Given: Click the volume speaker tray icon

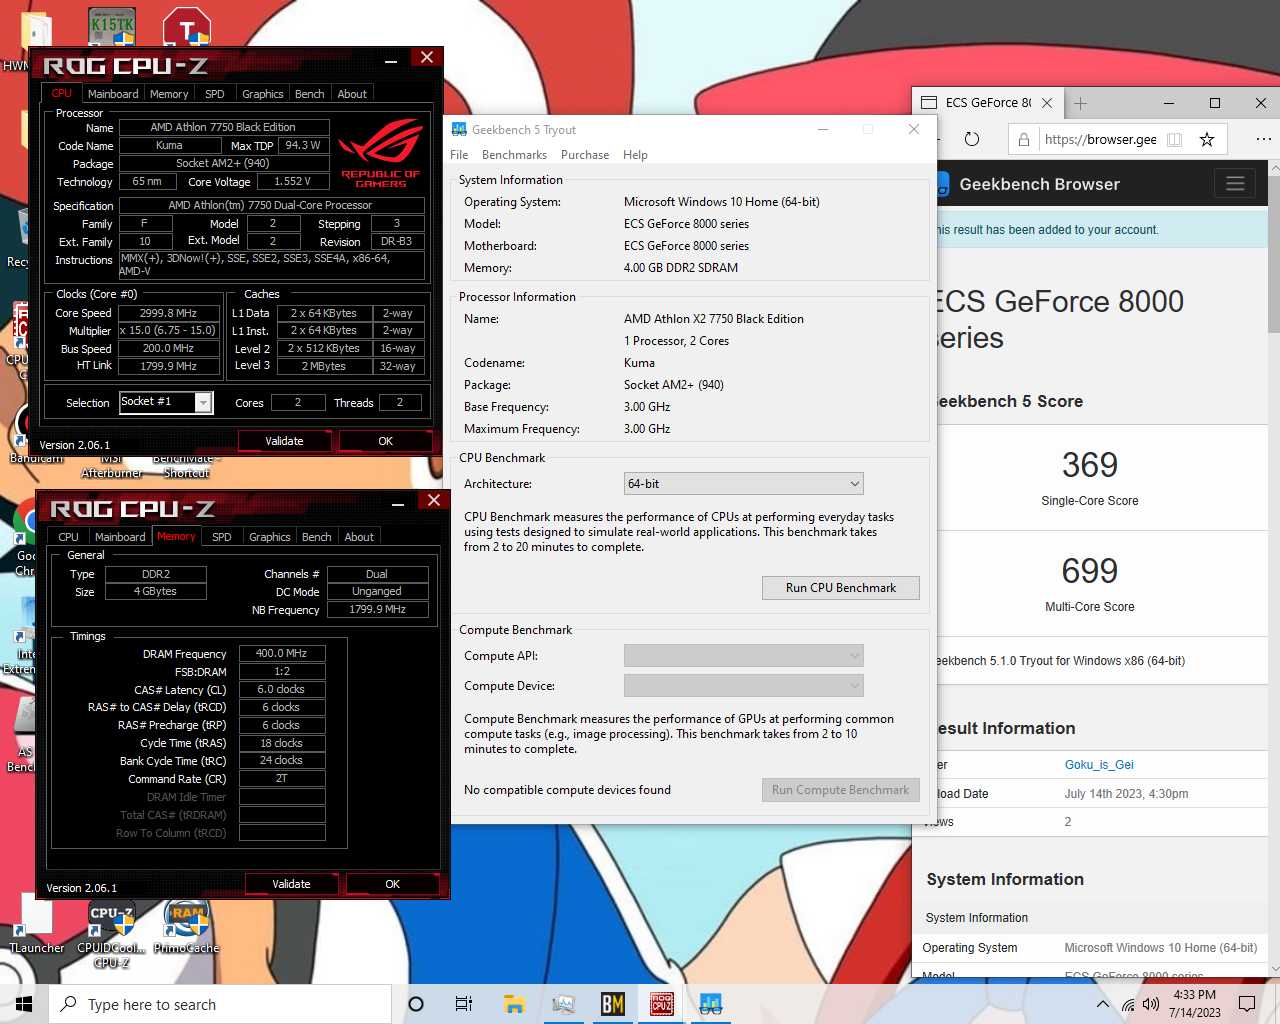Looking at the screenshot, I should pyautogui.click(x=1151, y=1004).
